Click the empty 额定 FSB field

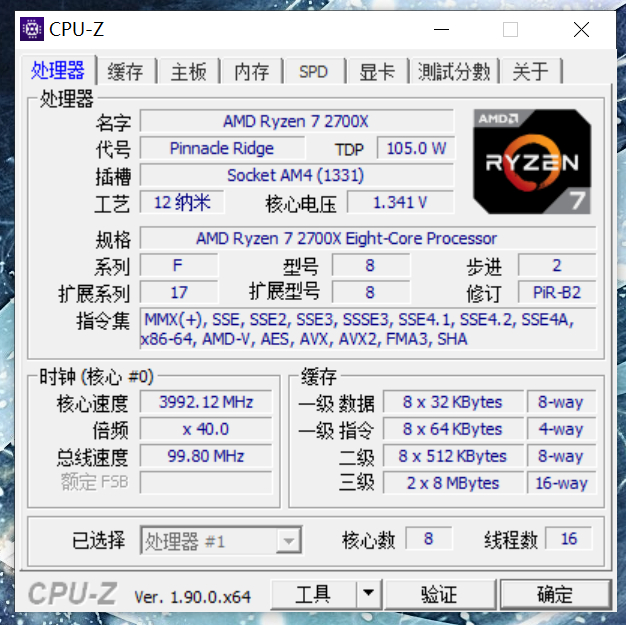206,482
